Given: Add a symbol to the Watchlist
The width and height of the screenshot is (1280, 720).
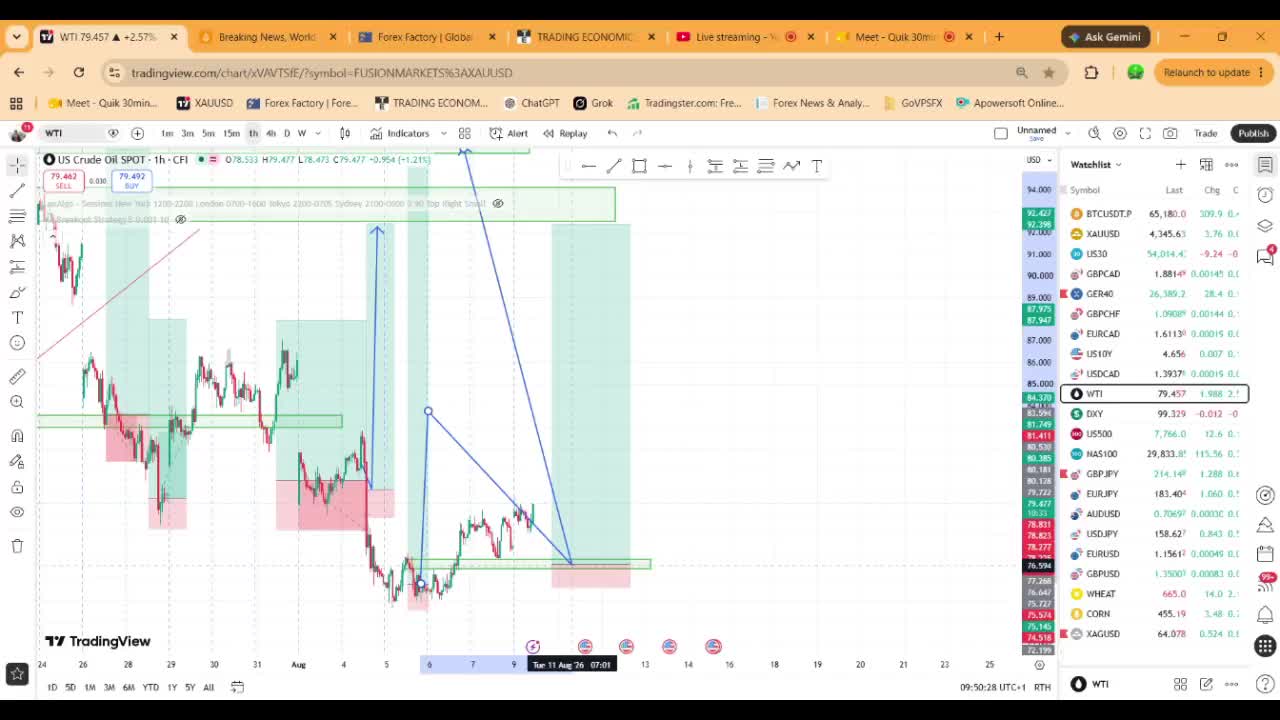Looking at the screenshot, I should (x=1181, y=165).
